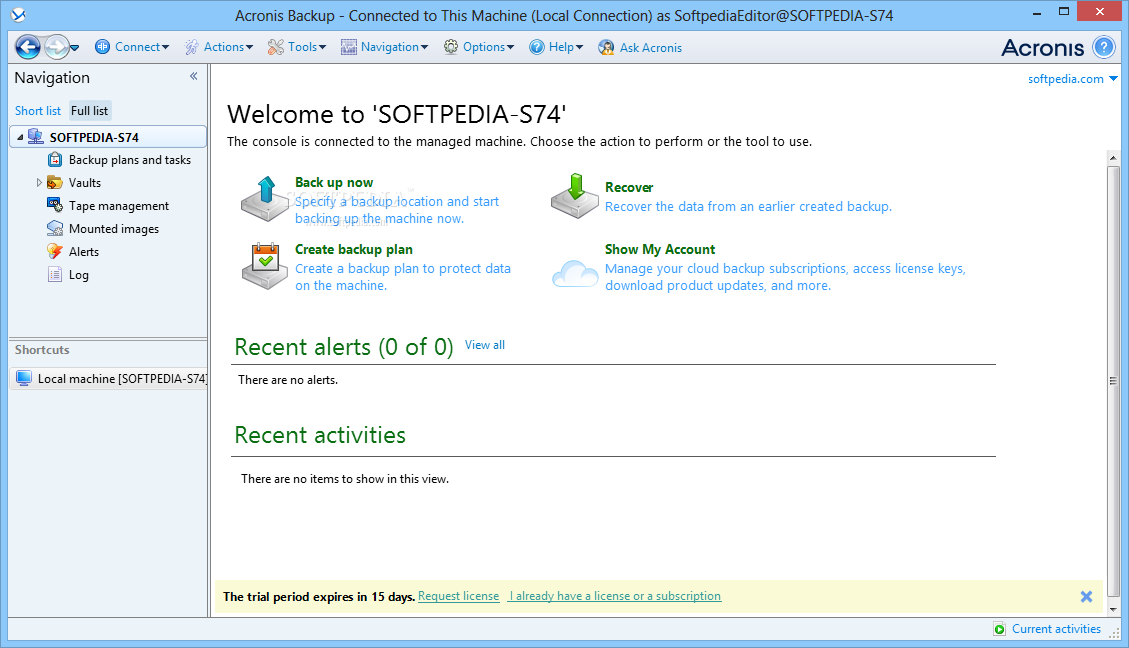1129x648 pixels.
Task: Open Tape management
Action: tap(119, 206)
